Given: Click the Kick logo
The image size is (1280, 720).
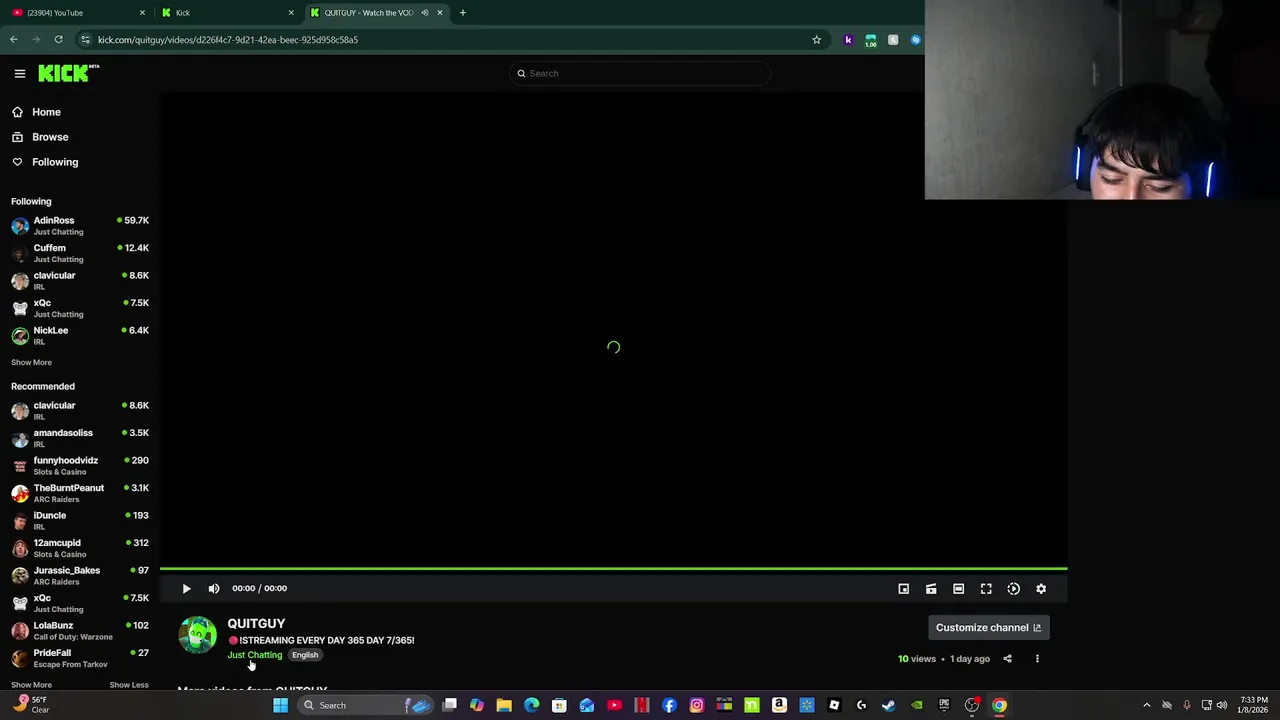Looking at the screenshot, I should pos(68,73).
